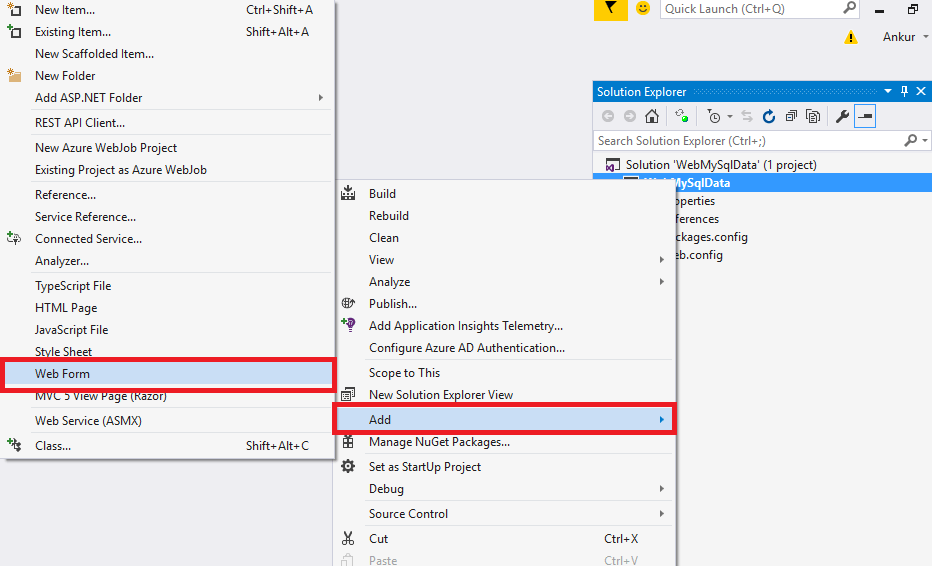Click the New Solution Explorer View icon
This screenshot has height=566, width=932.
(348, 394)
